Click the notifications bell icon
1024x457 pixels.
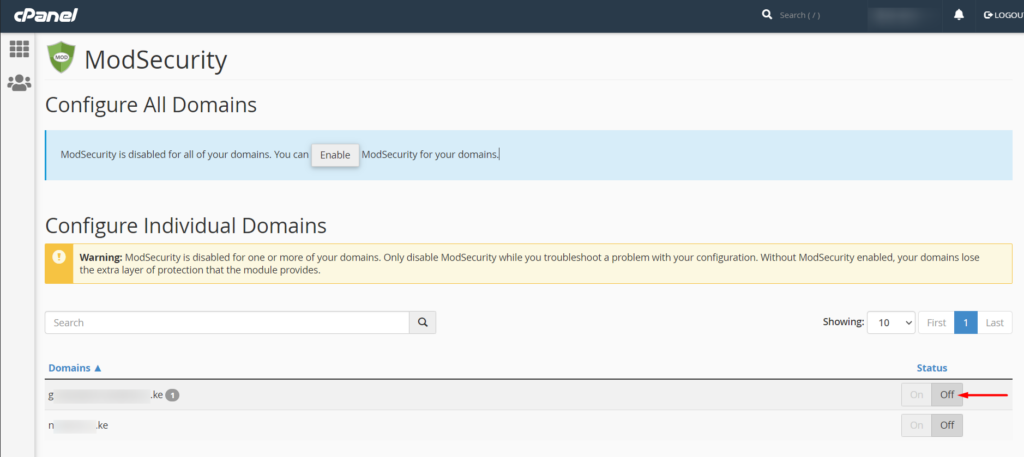pos(959,14)
